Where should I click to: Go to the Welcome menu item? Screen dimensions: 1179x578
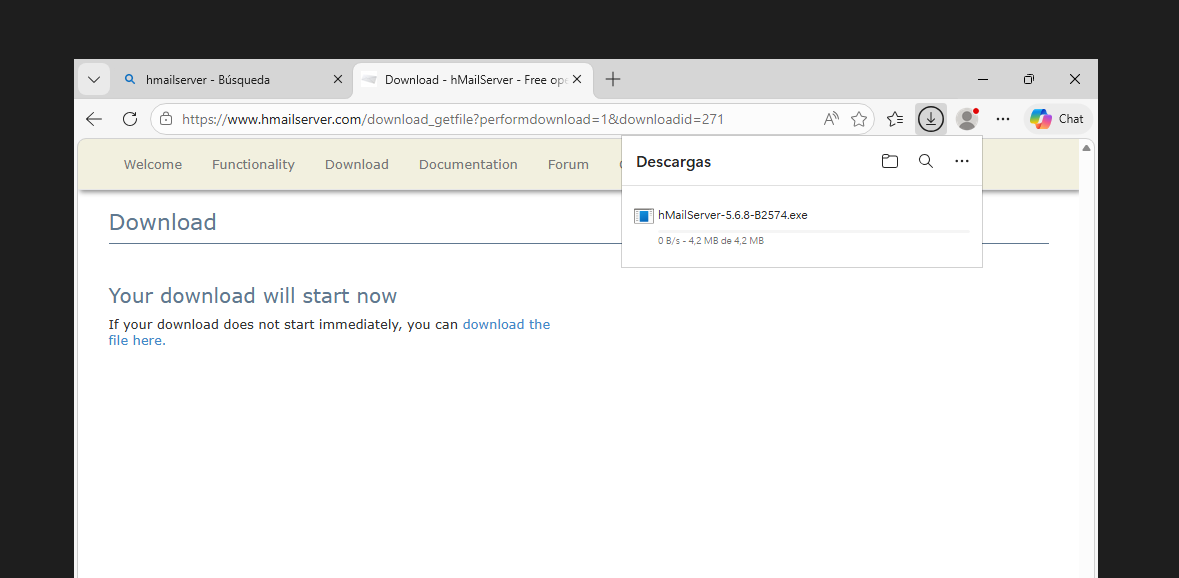pyautogui.click(x=153, y=165)
